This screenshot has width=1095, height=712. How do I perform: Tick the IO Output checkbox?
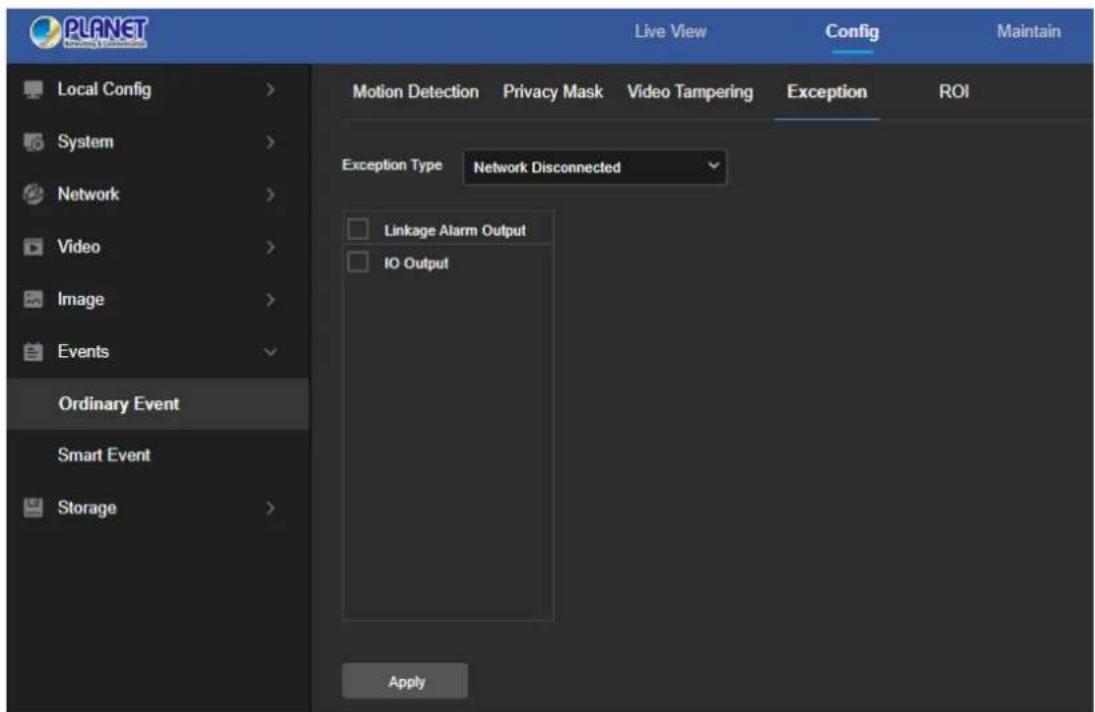click(358, 262)
